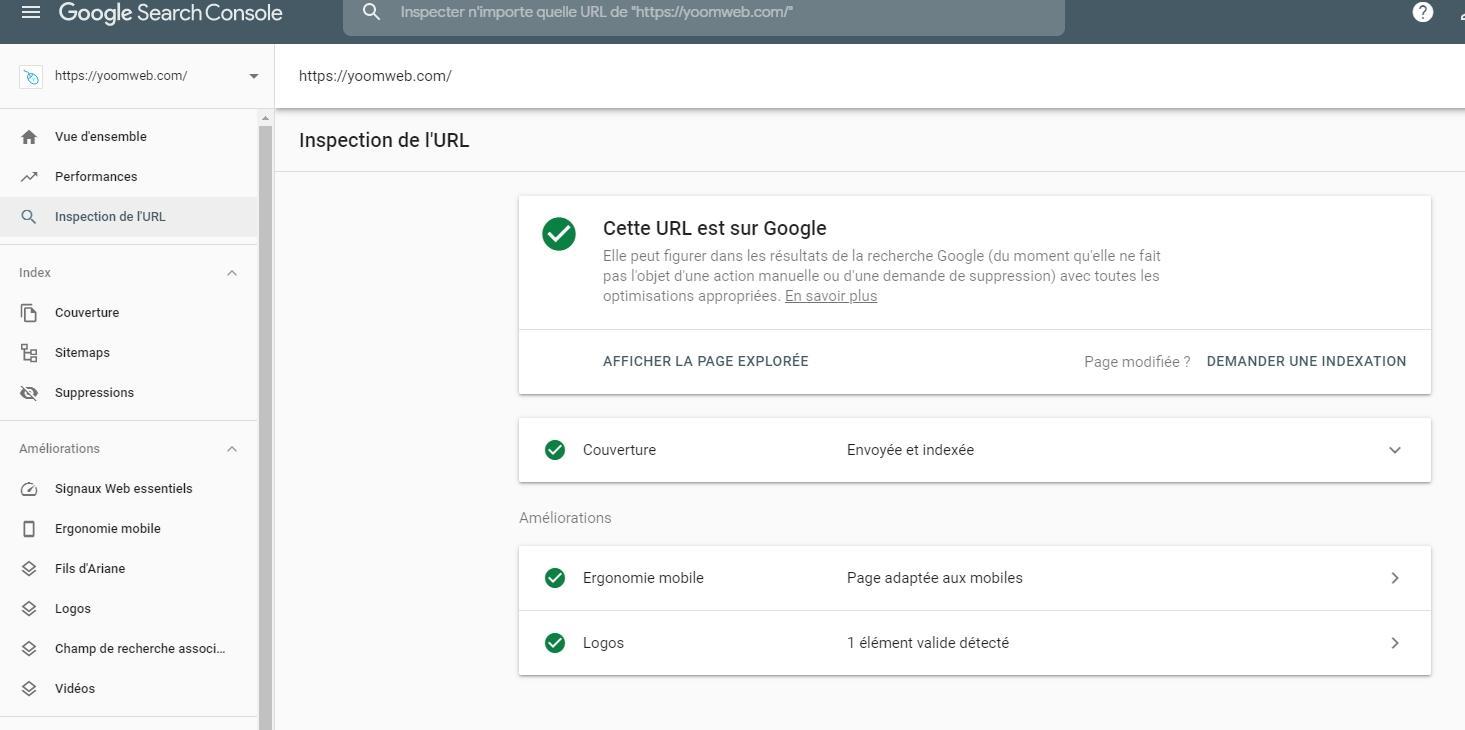This screenshot has height=730, width=1465.
Task: Click the Couverture pages icon
Action: [x=29, y=313]
